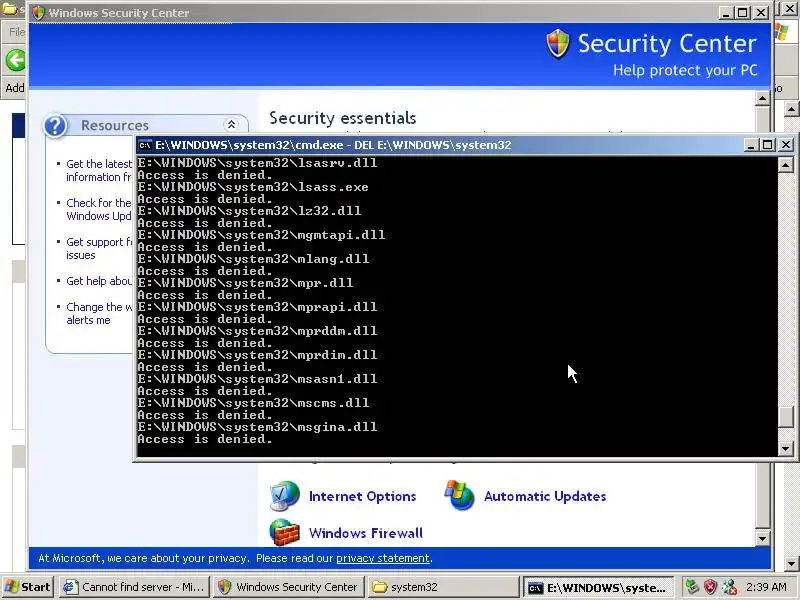Close the cmd.exe window
This screenshot has width=800, height=600.
pos(786,145)
